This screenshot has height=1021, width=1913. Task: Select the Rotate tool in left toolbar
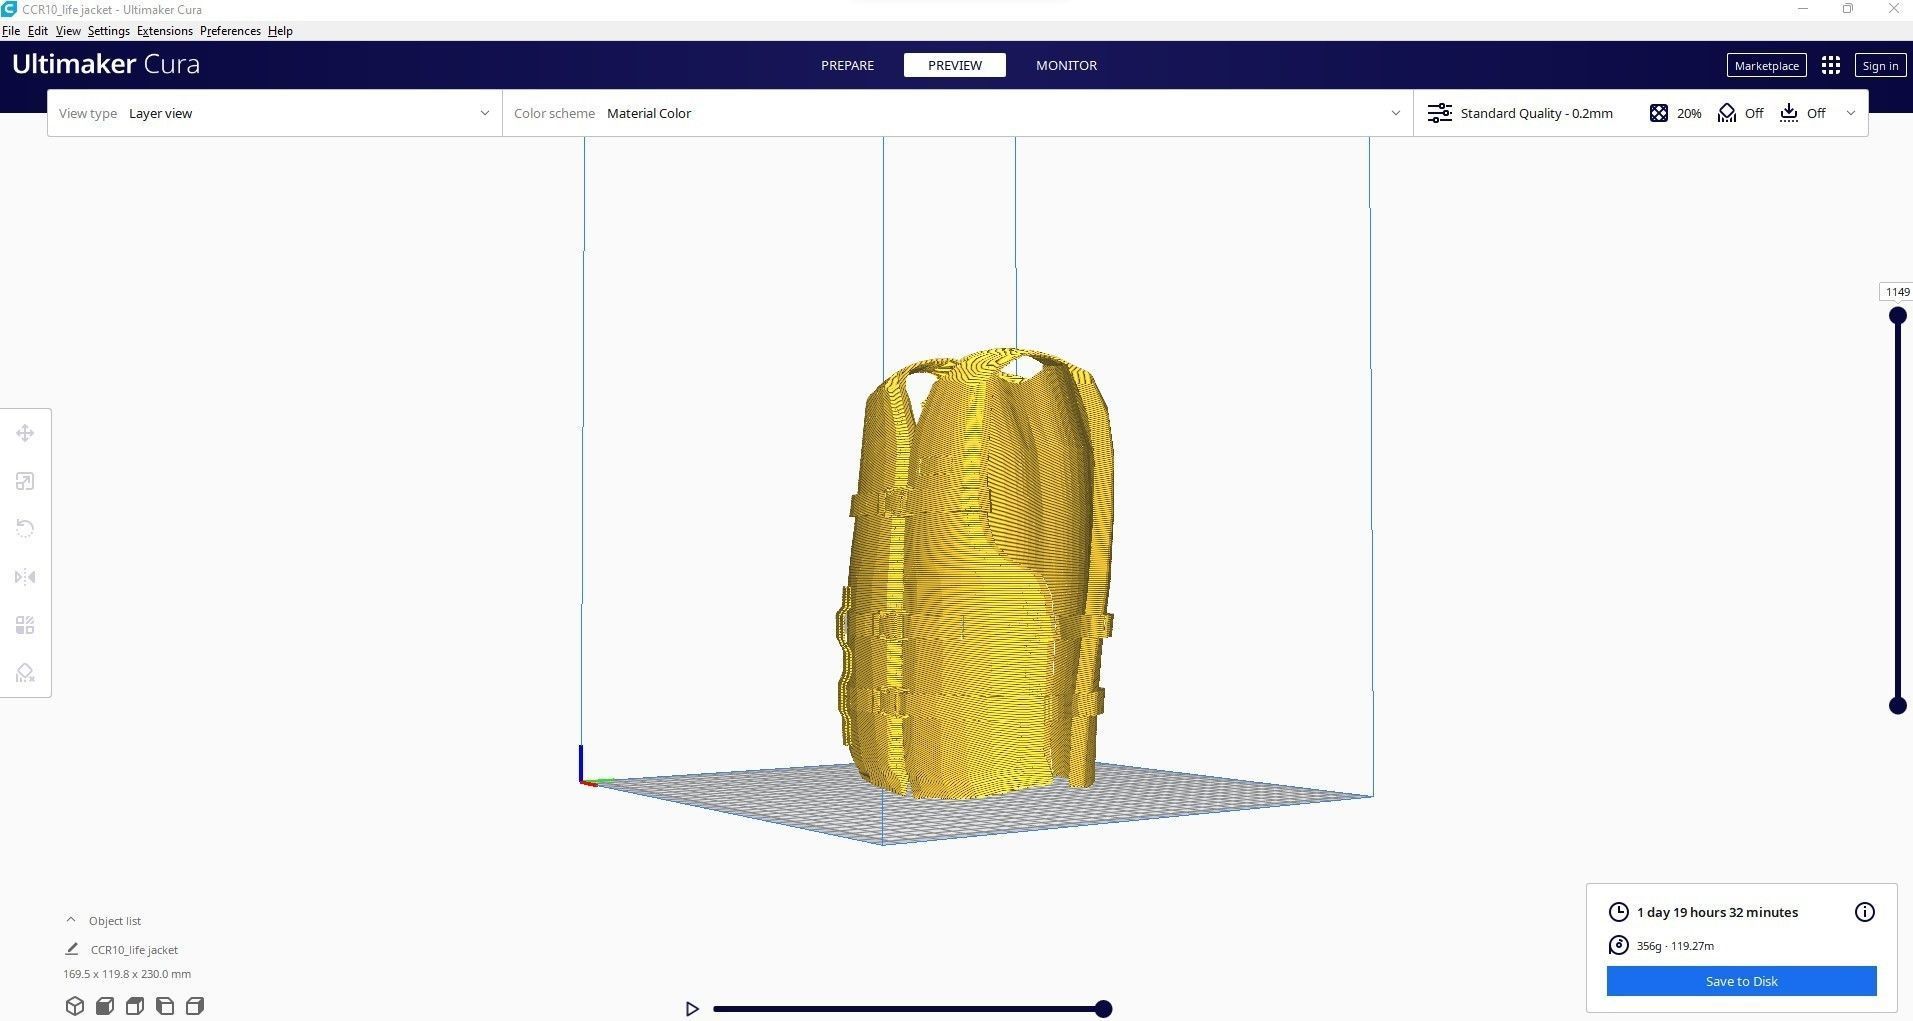25,529
